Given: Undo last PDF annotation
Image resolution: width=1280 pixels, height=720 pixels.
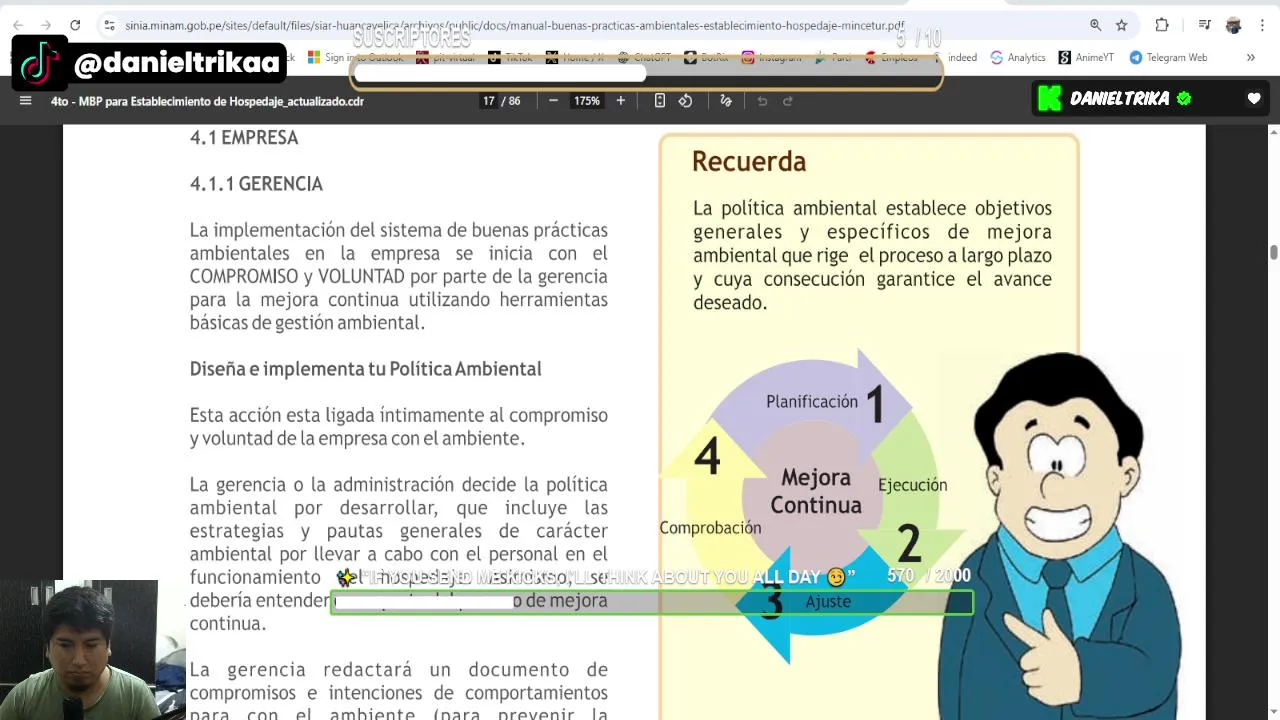Looking at the screenshot, I should pos(762,101).
